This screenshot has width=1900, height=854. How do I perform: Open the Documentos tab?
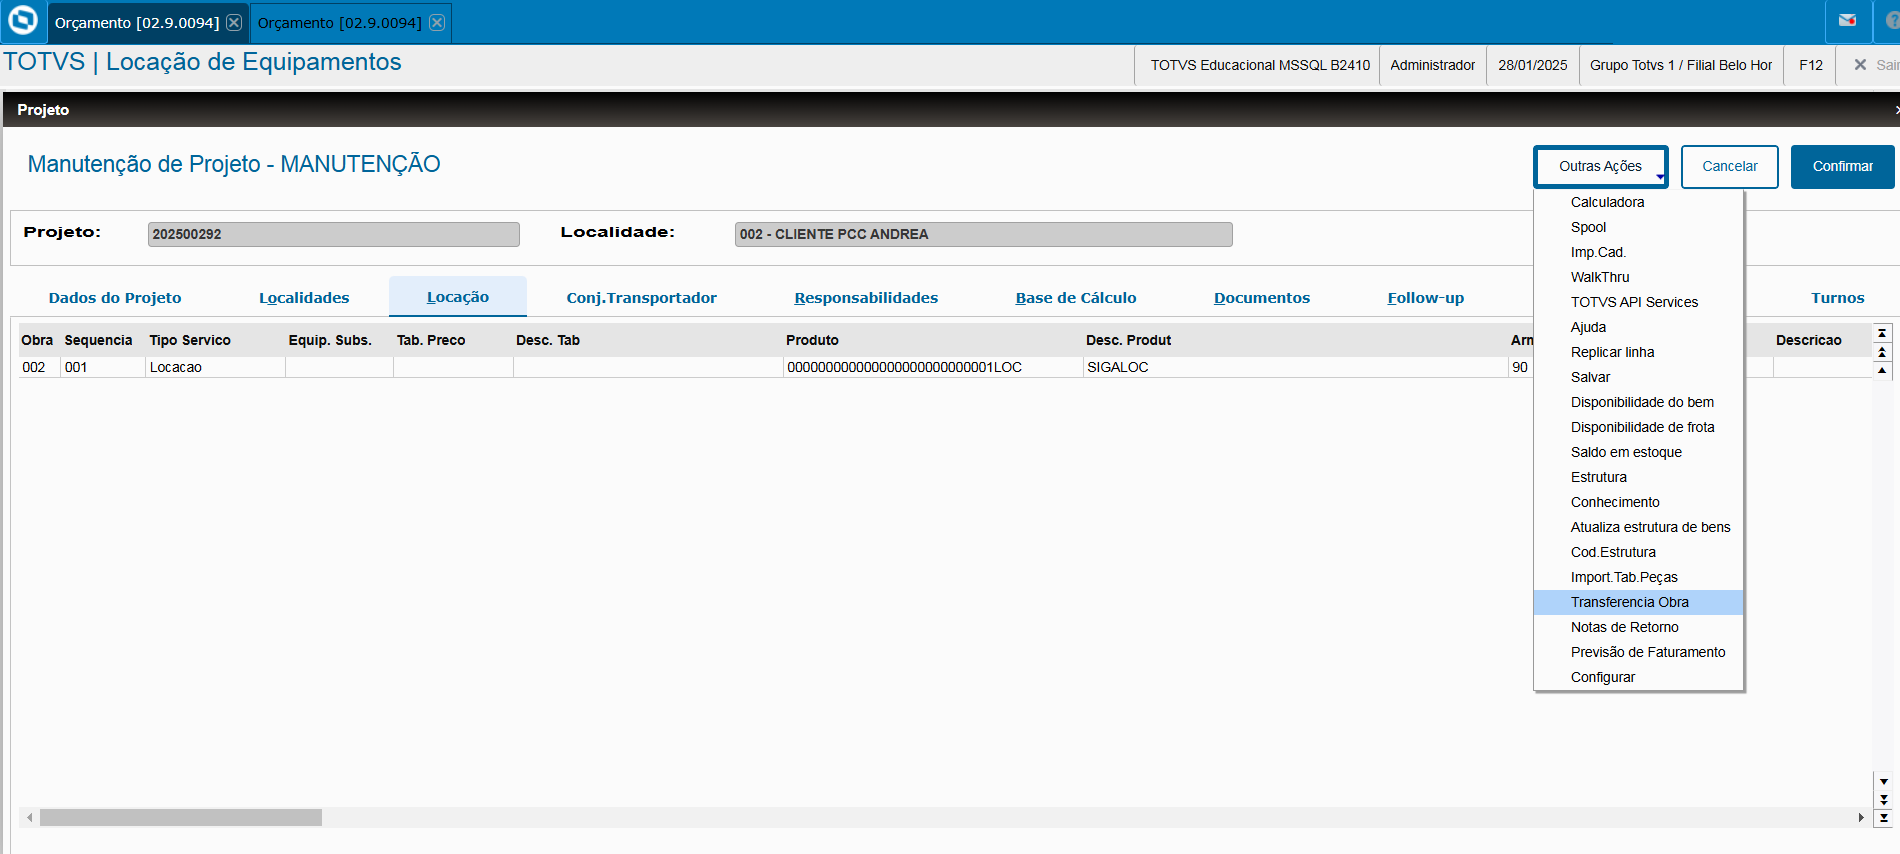pos(1262,298)
